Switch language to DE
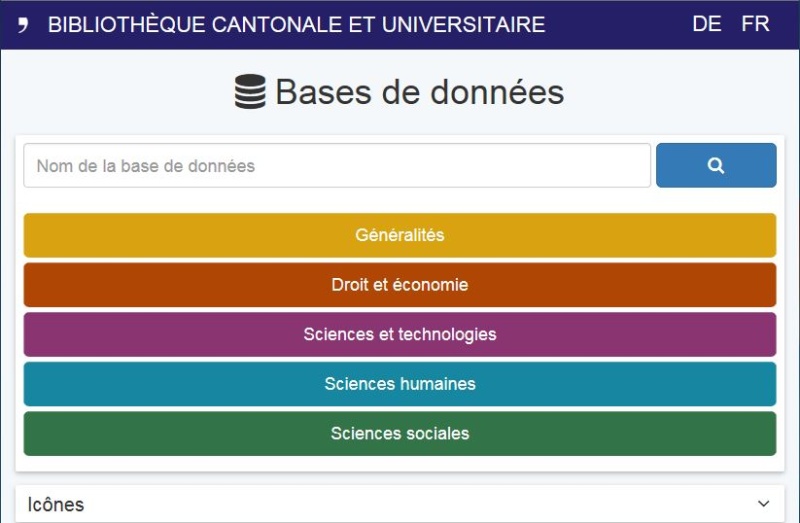Image resolution: width=800 pixels, height=523 pixels. [706, 24]
